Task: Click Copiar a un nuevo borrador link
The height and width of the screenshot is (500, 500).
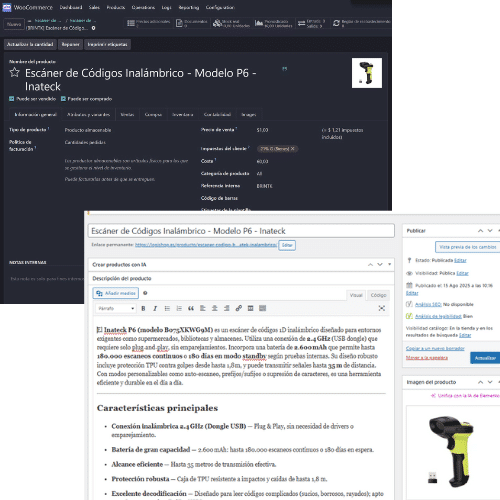Action: tap(435, 348)
